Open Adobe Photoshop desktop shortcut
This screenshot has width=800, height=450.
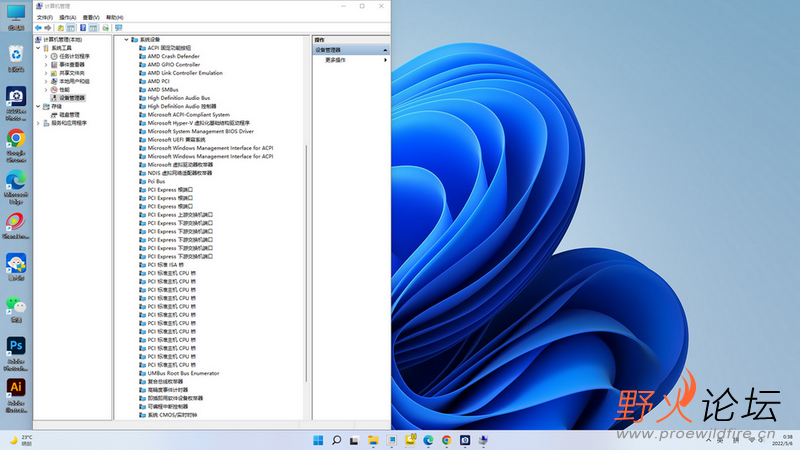click(x=16, y=354)
